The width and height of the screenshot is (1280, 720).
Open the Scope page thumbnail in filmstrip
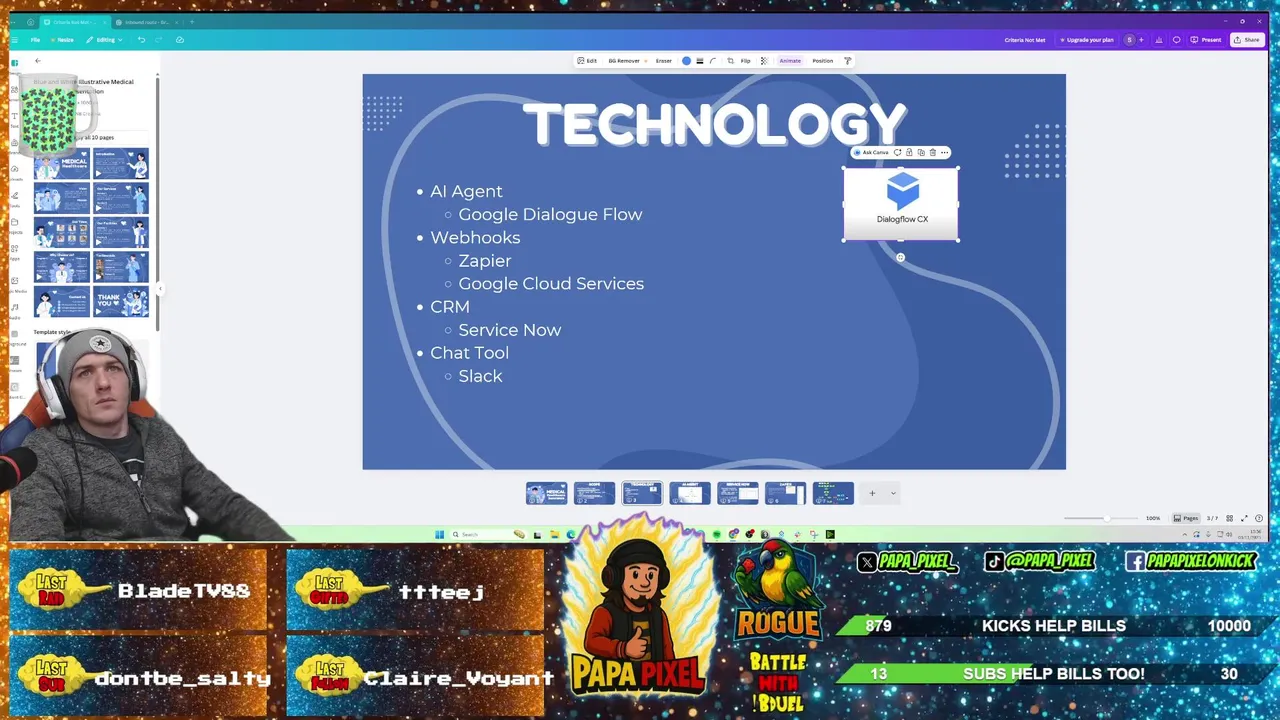pyautogui.click(x=594, y=493)
